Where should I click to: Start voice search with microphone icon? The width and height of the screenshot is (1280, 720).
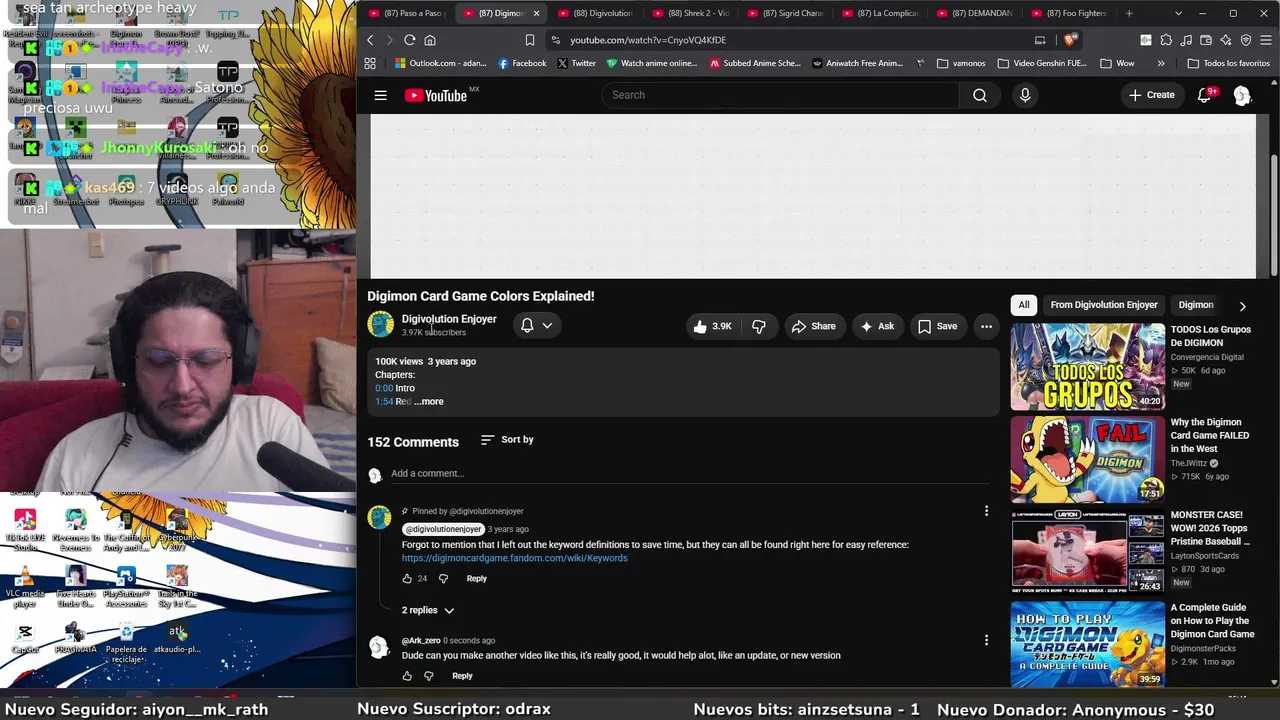(x=1025, y=95)
